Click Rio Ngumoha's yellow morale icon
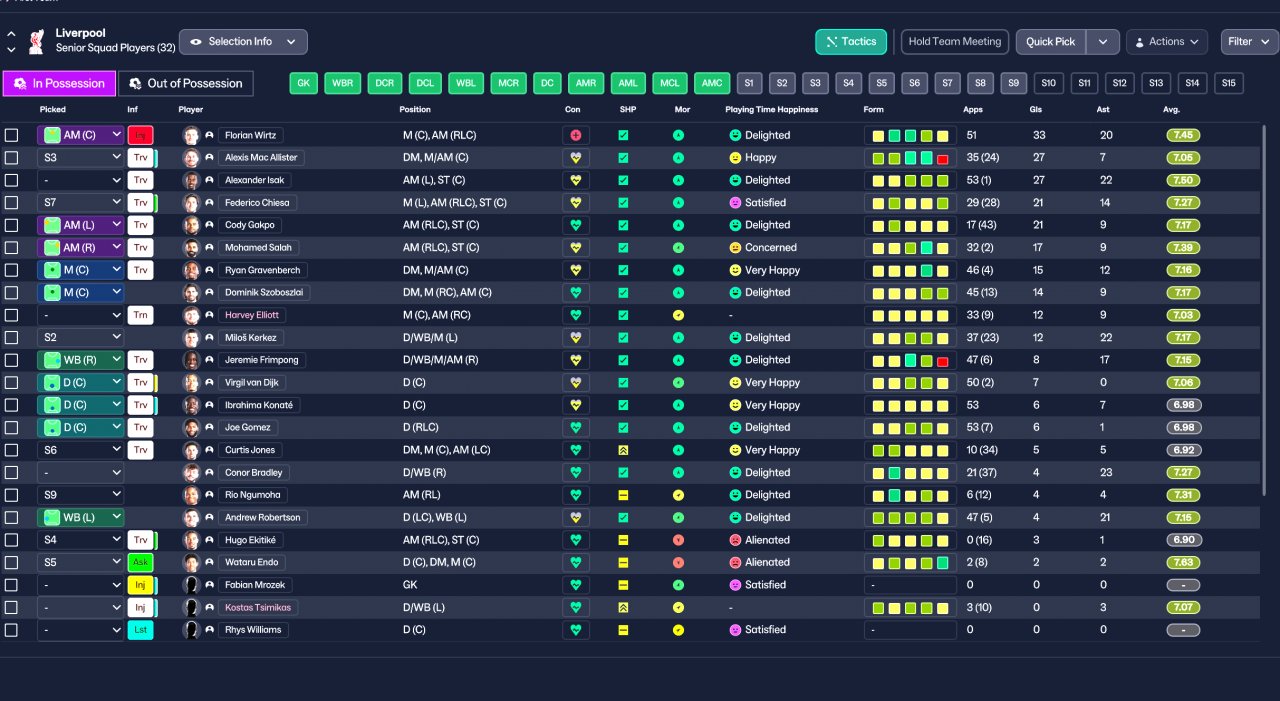The image size is (1280, 701). (x=678, y=495)
